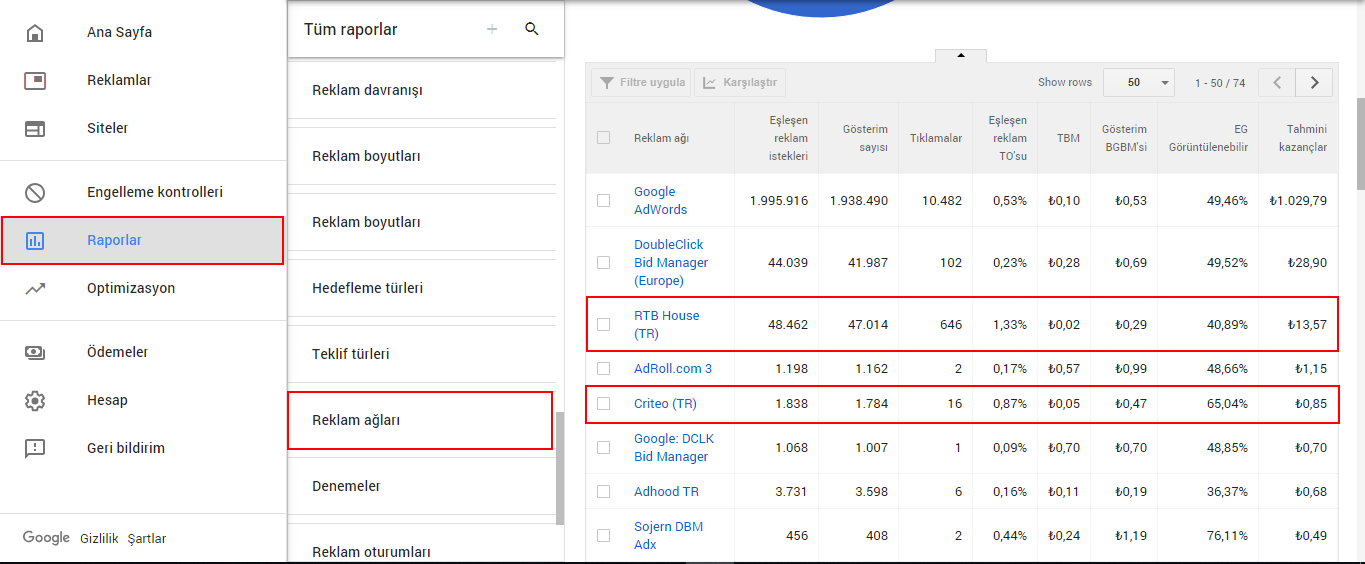Image resolution: width=1365 pixels, height=564 pixels.
Task: Click the Ödemeler money icon
Action: (x=35, y=352)
